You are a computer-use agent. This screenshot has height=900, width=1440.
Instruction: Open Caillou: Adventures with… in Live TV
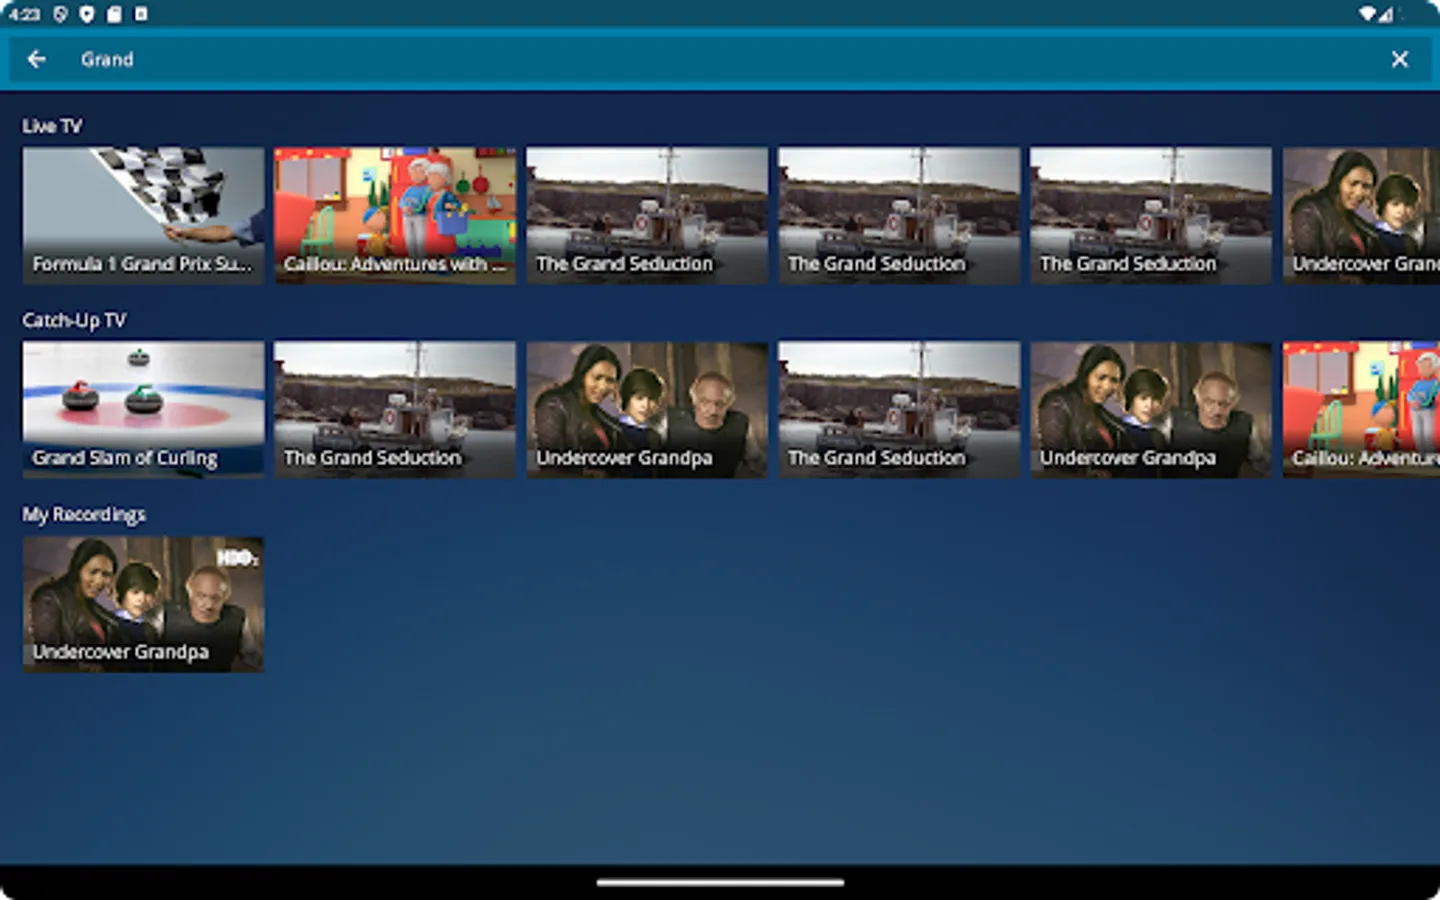(395, 216)
